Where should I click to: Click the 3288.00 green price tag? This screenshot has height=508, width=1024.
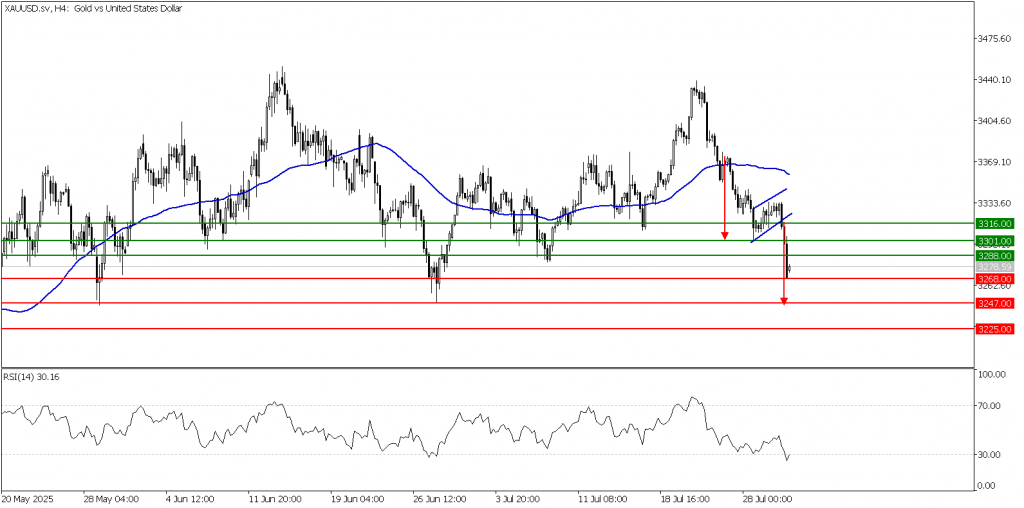click(x=995, y=256)
